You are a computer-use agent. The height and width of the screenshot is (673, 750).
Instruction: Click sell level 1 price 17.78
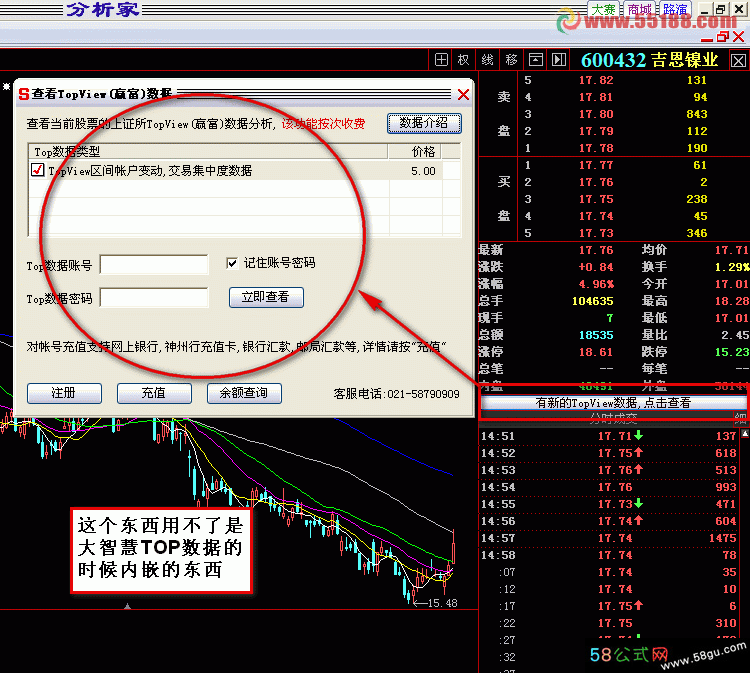[596, 148]
